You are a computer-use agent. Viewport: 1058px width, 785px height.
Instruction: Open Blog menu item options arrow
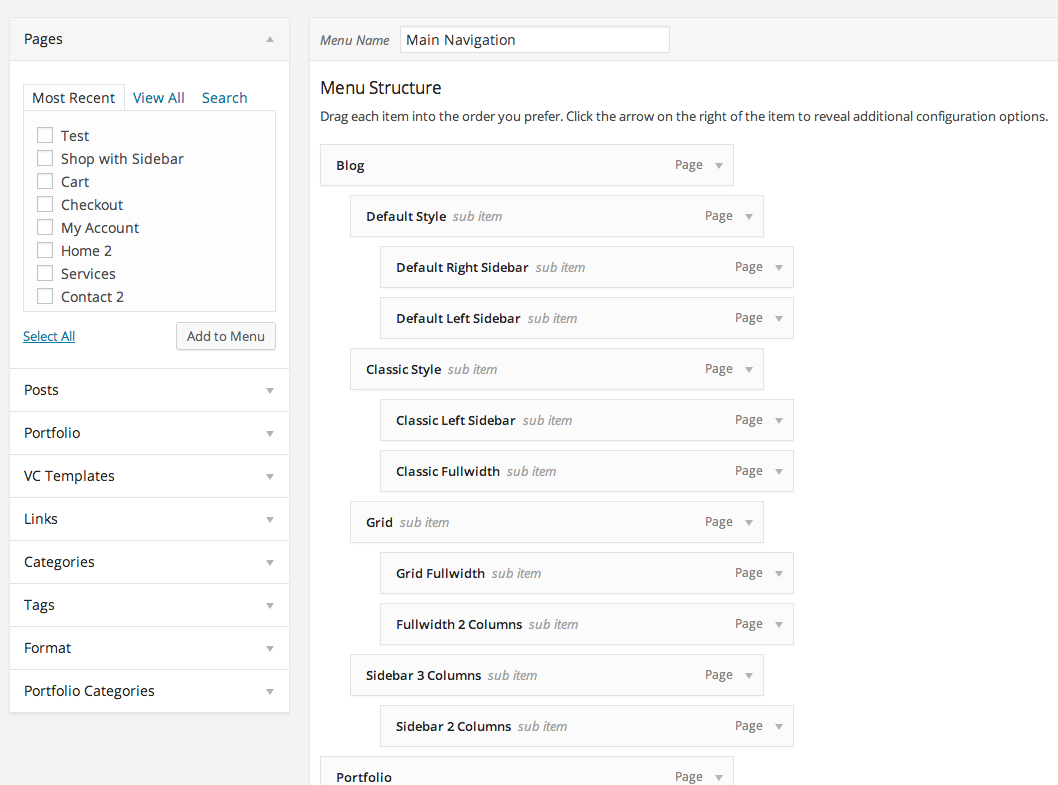click(718, 166)
